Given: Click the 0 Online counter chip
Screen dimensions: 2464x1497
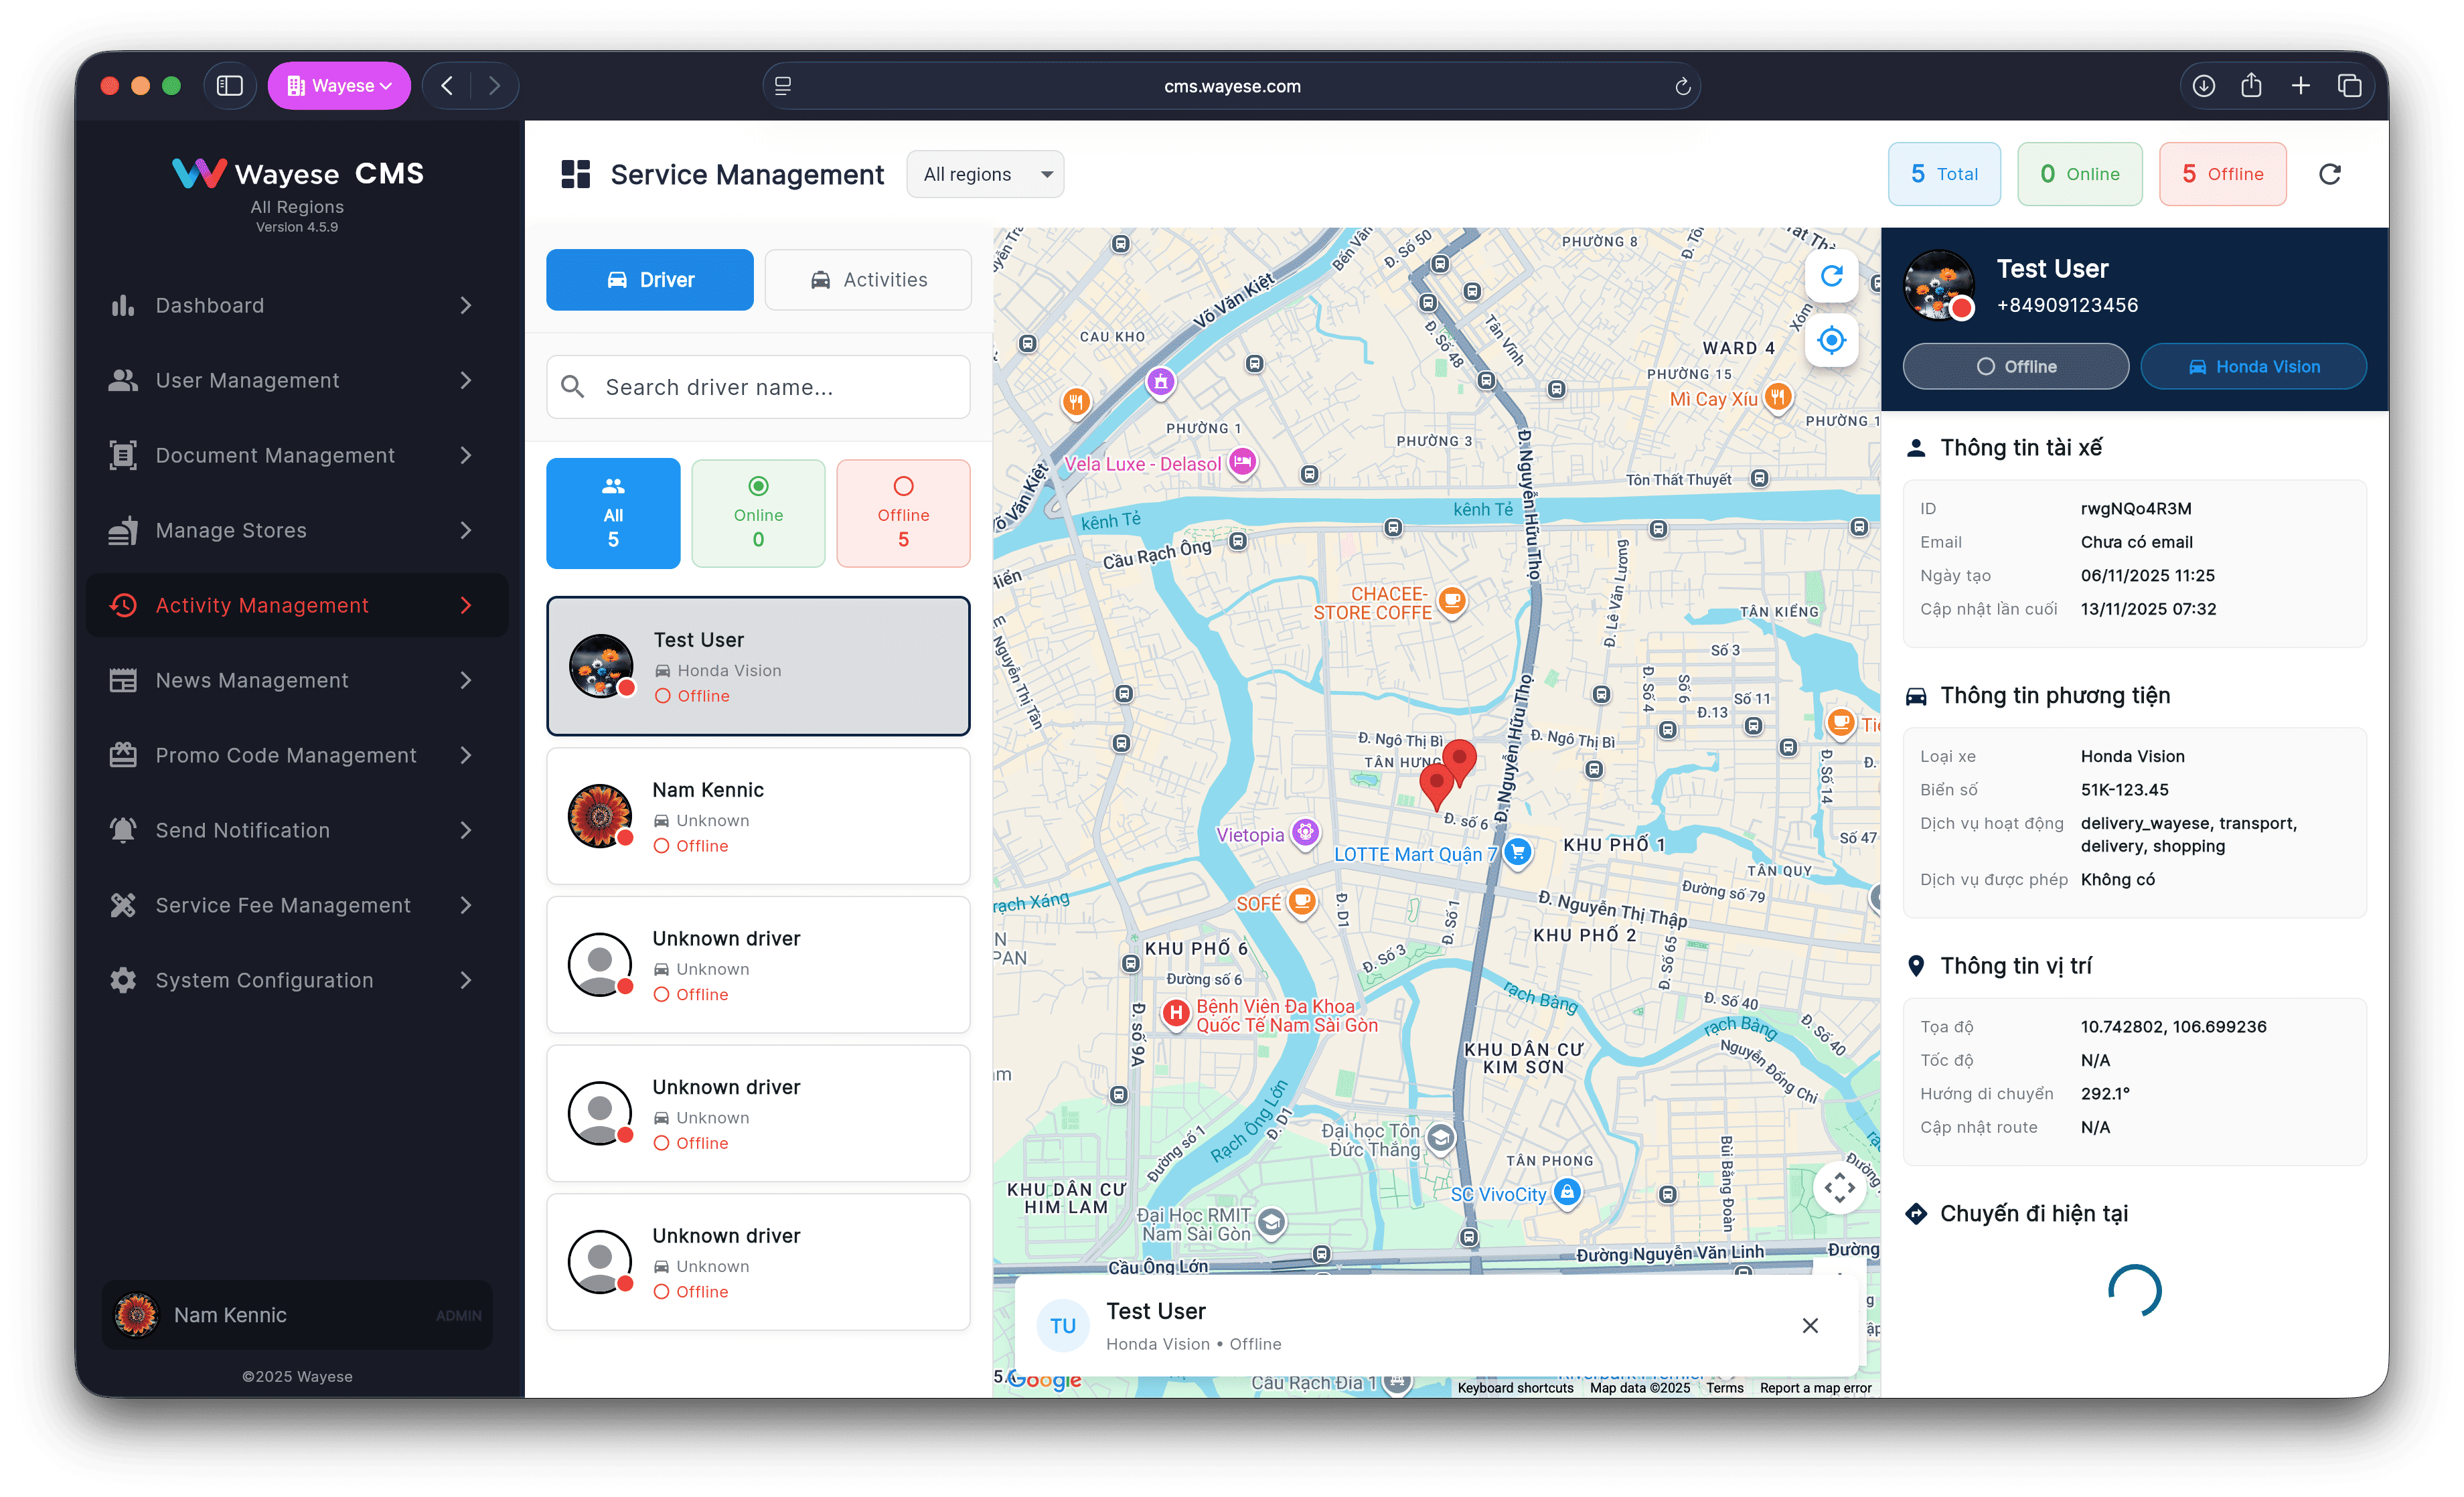Looking at the screenshot, I should [2080, 174].
